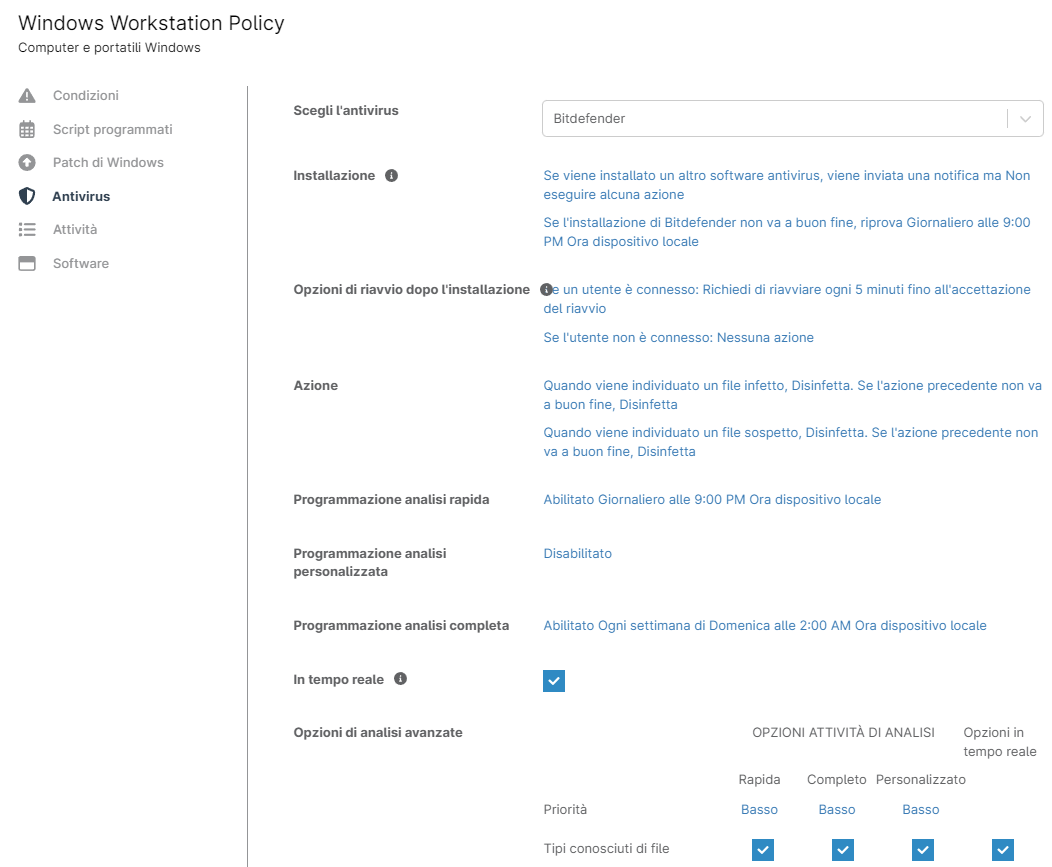Change the Completo priority Basso value
1052x867 pixels.
click(x=836, y=810)
